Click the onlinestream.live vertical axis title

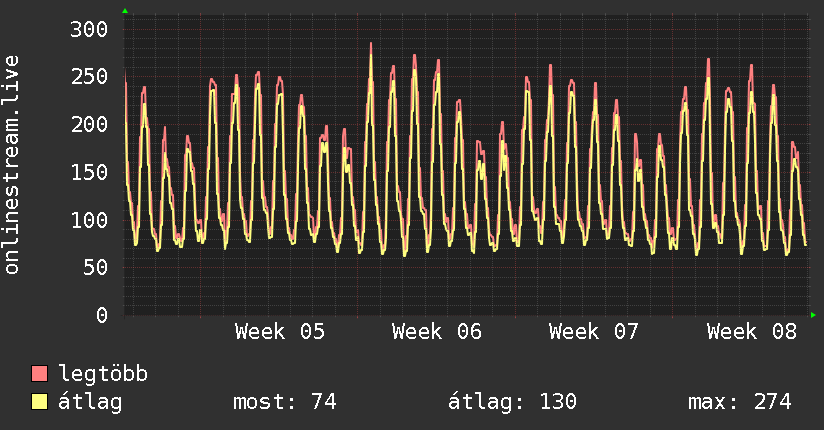click(x=11, y=165)
